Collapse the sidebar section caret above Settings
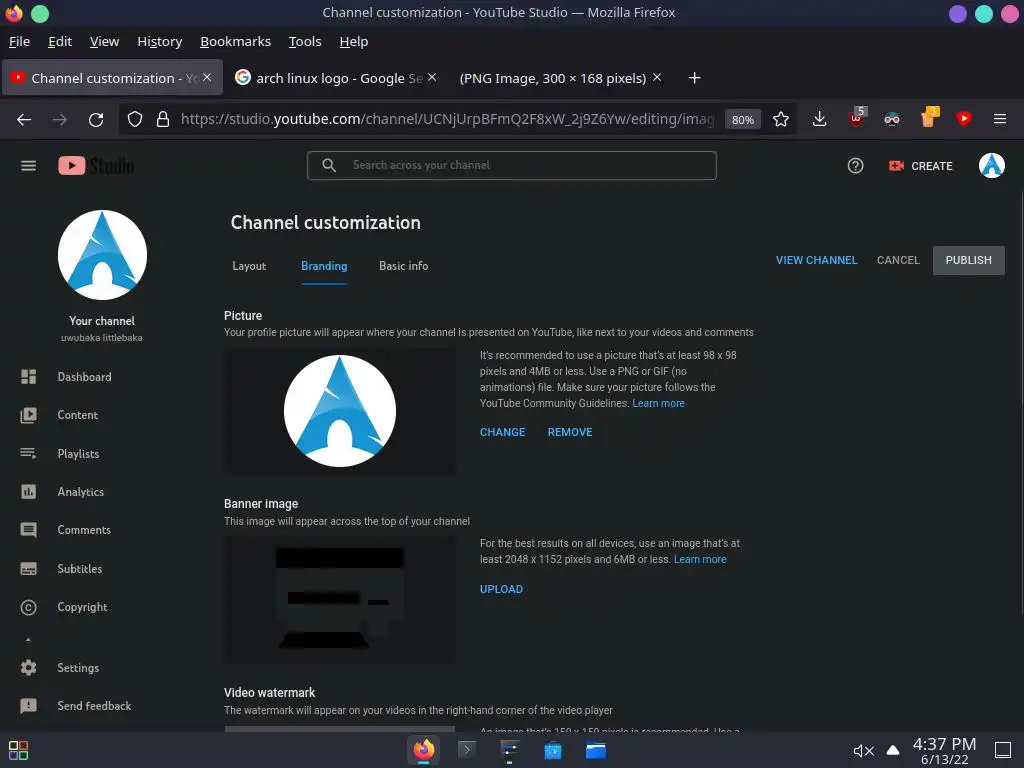 point(28,640)
